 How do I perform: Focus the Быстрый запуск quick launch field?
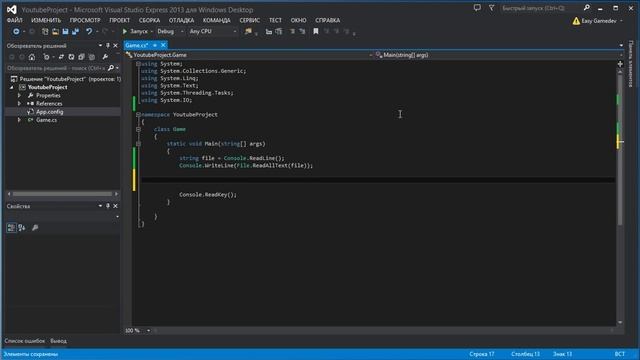(x=542, y=8)
